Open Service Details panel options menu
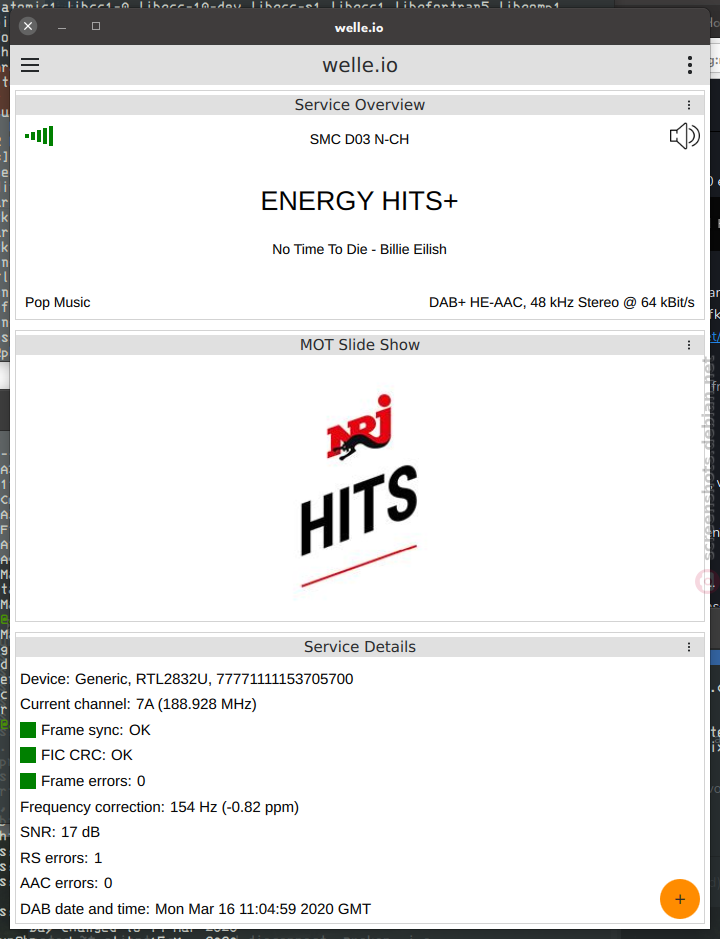720x939 pixels. (688, 647)
